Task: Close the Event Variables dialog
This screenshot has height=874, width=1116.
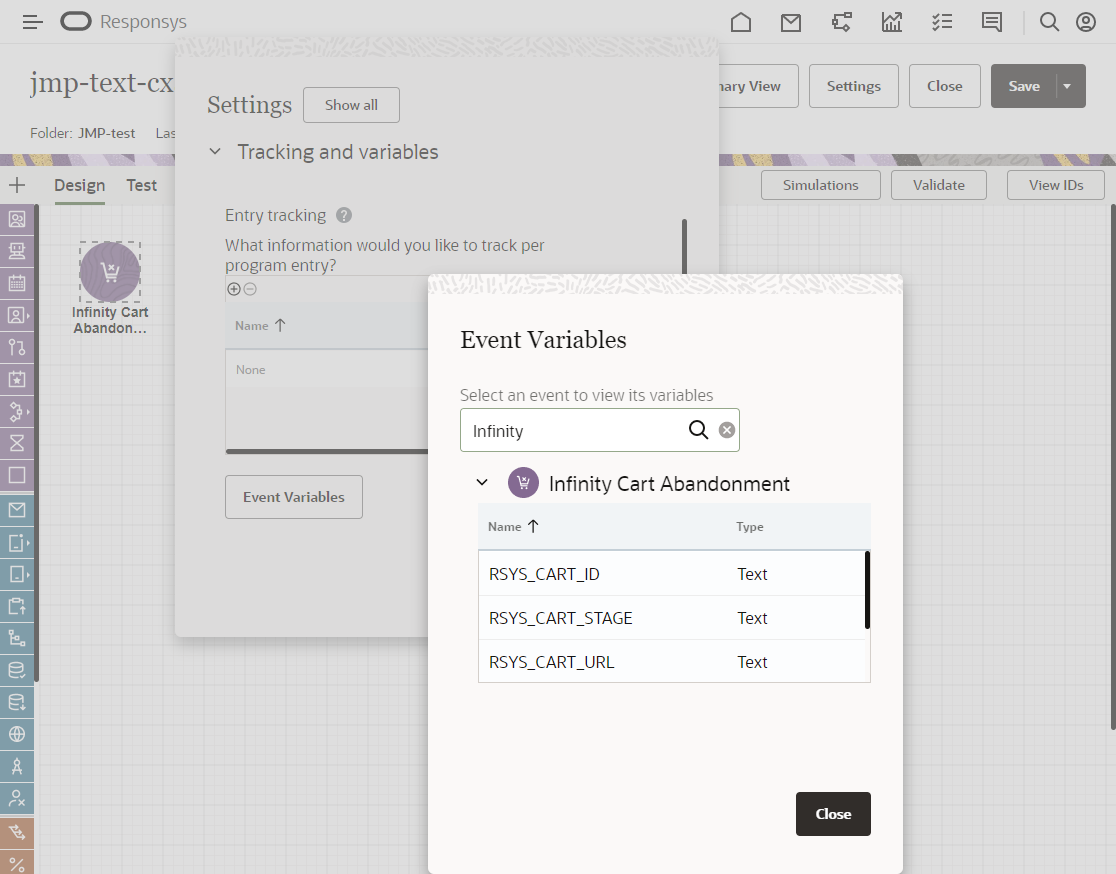Action: 833,814
